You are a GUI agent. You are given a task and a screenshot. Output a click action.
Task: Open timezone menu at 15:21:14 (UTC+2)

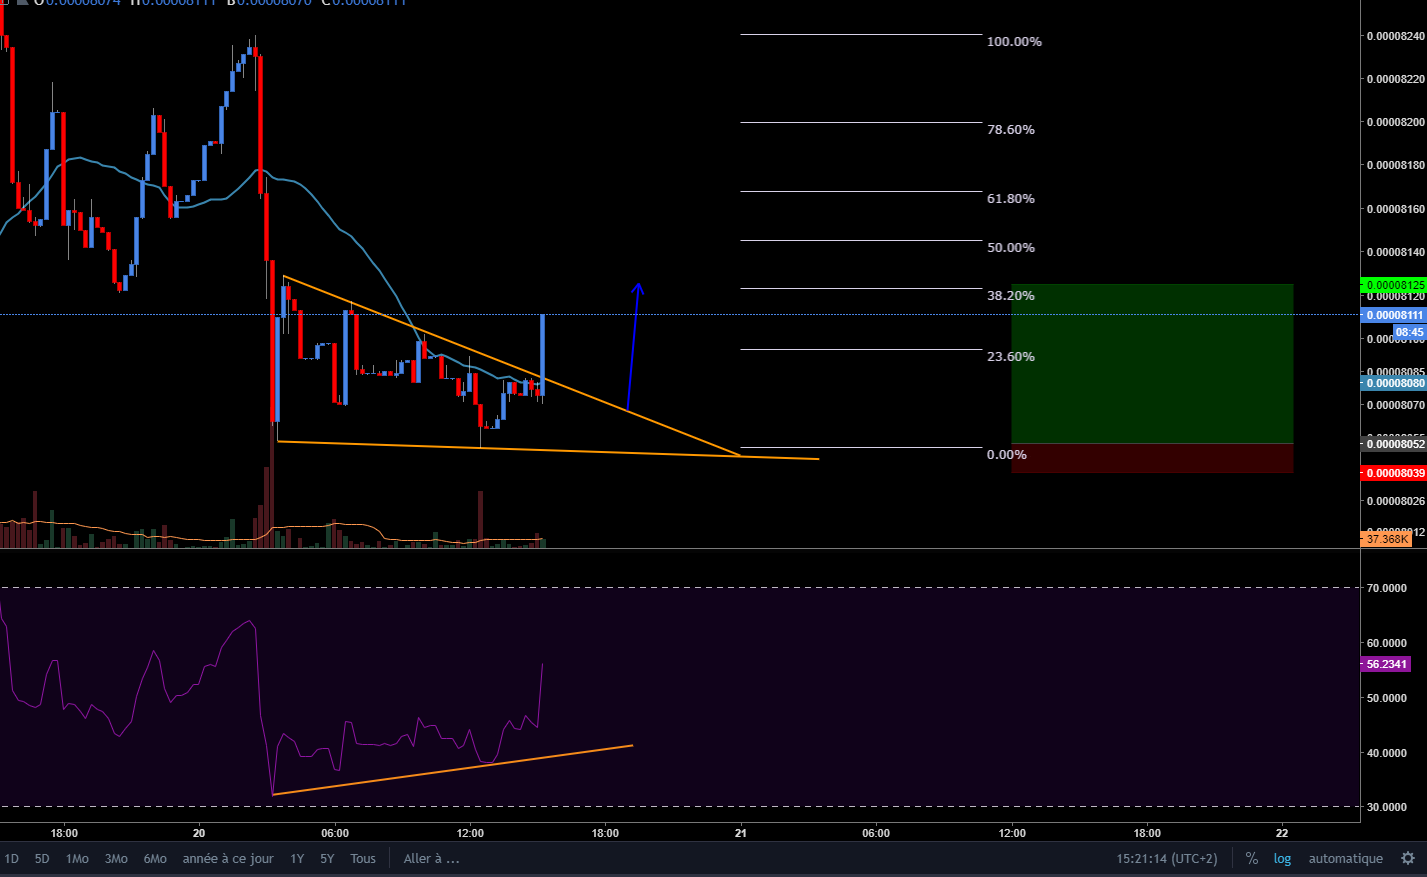pos(1167,858)
